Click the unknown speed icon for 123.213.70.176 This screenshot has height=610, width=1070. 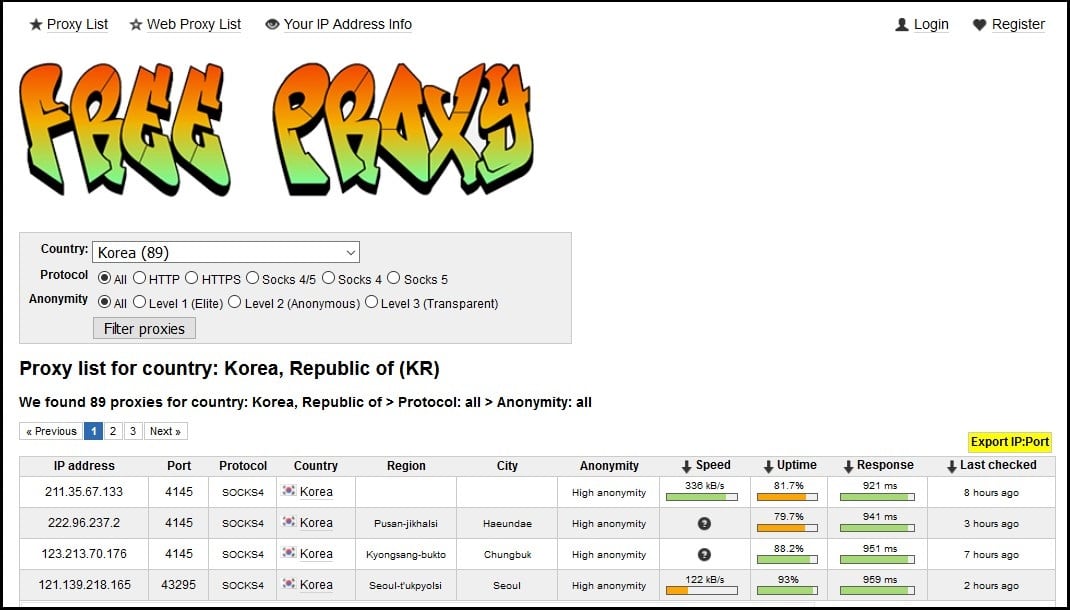click(704, 555)
